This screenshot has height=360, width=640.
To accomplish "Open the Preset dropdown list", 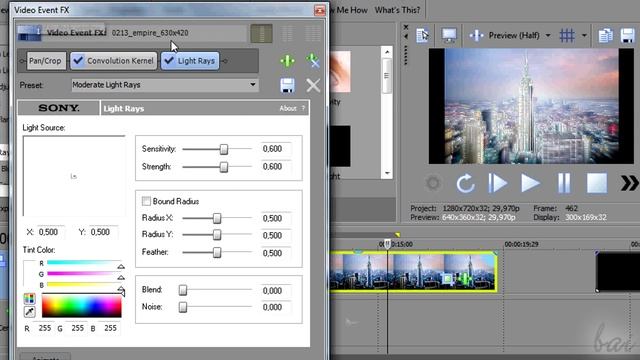I will tap(253, 84).
